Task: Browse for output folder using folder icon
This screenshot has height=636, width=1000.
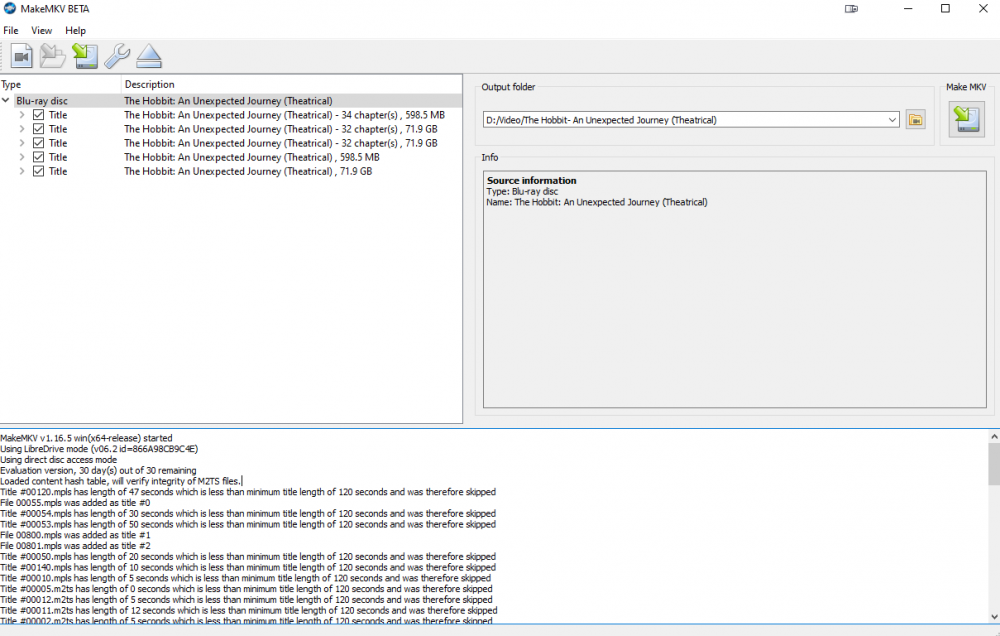Action: click(916, 119)
